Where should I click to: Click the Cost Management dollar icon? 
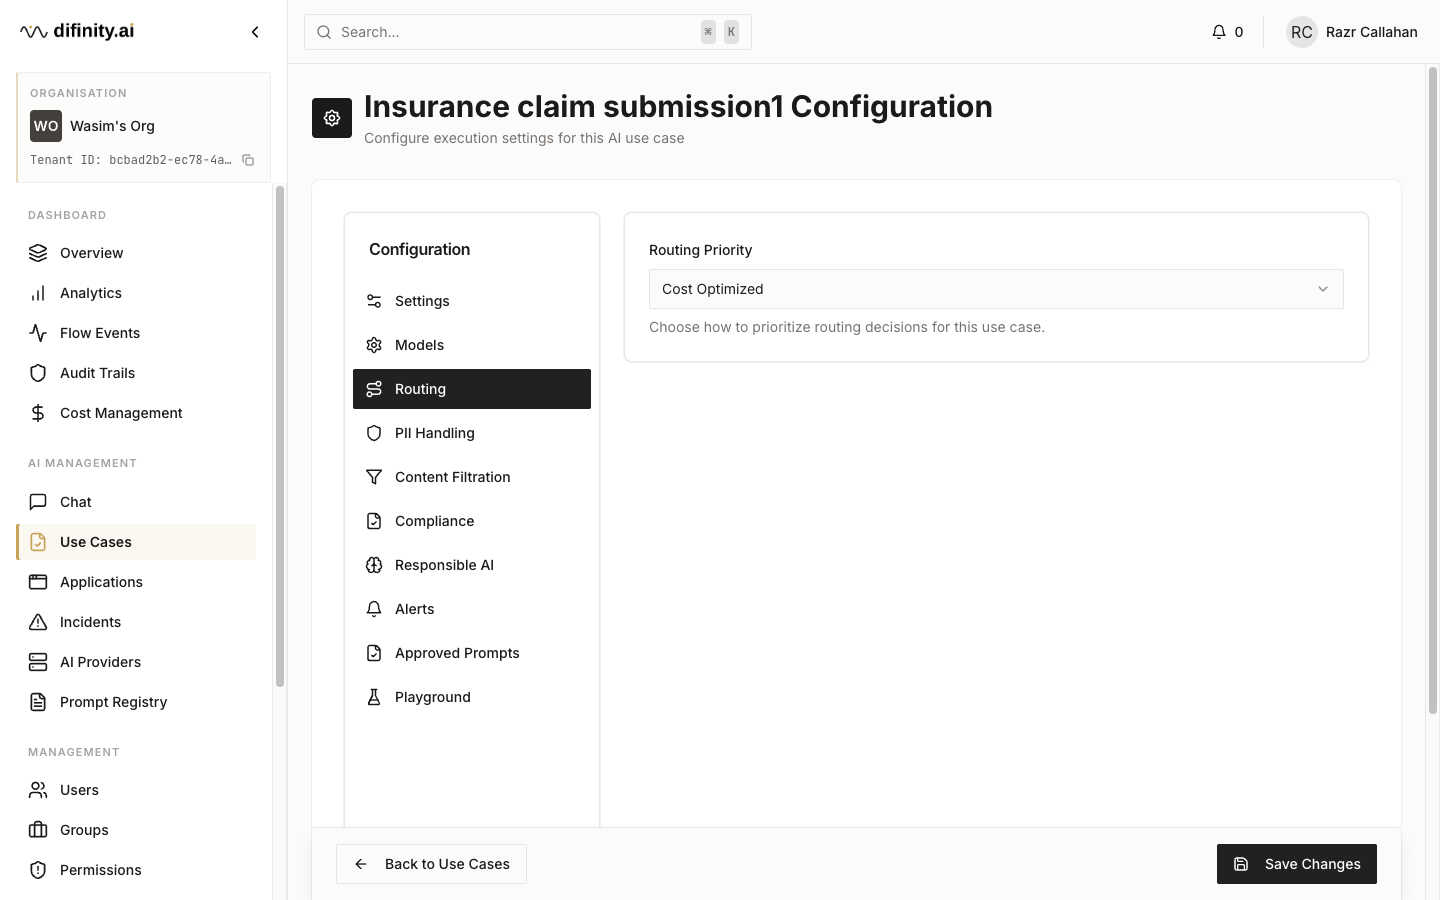(38, 413)
